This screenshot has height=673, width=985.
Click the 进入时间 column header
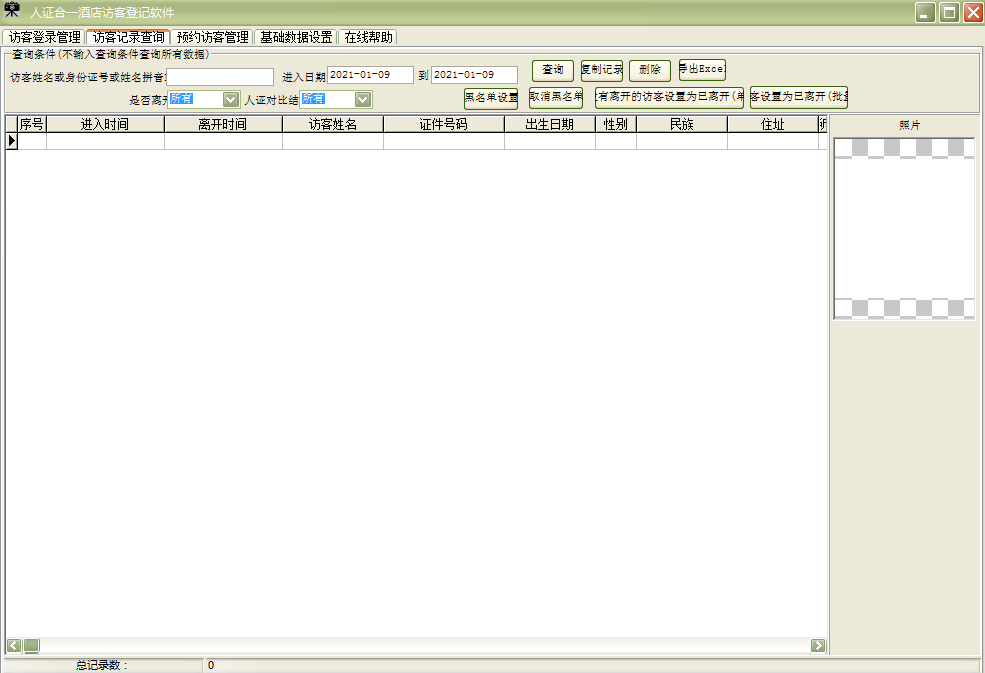[x=105, y=124]
